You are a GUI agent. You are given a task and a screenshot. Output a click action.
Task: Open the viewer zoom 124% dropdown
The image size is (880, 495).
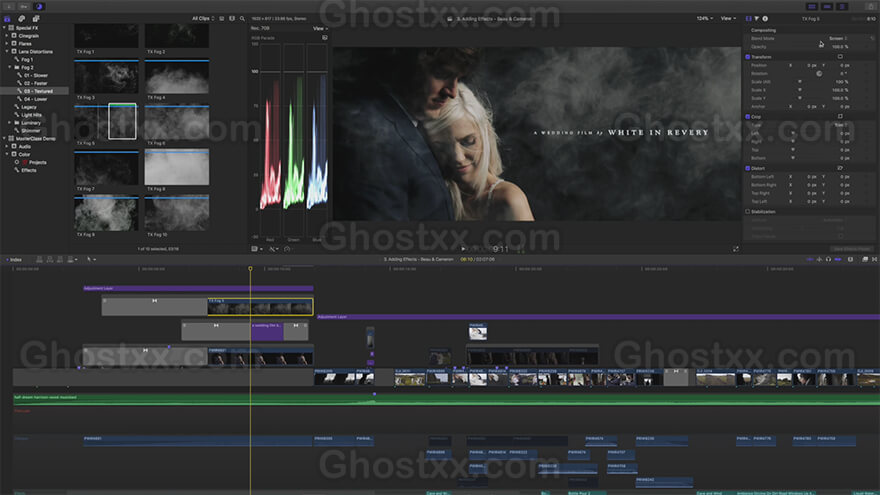705,19
